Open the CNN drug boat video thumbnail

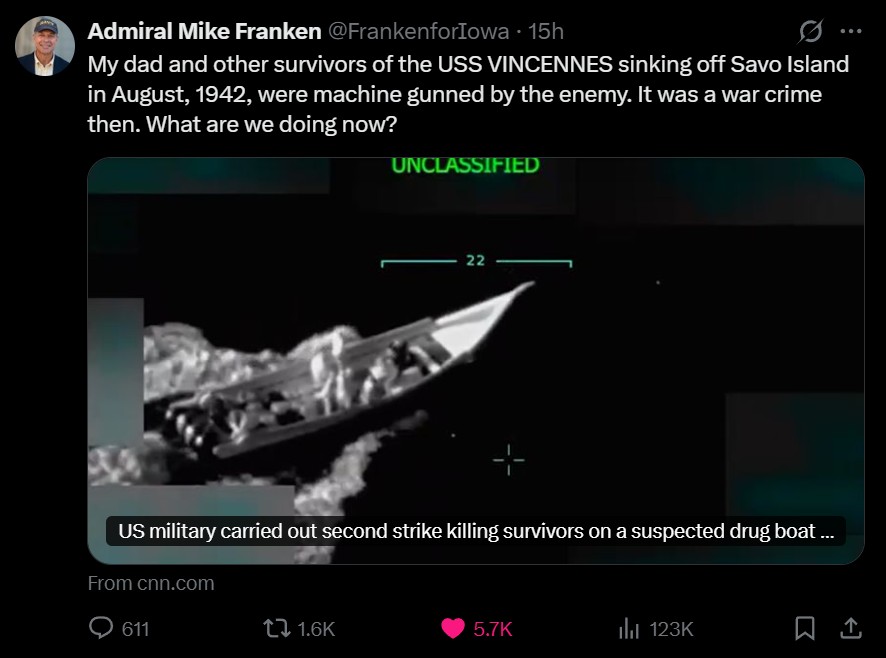coord(476,361)
